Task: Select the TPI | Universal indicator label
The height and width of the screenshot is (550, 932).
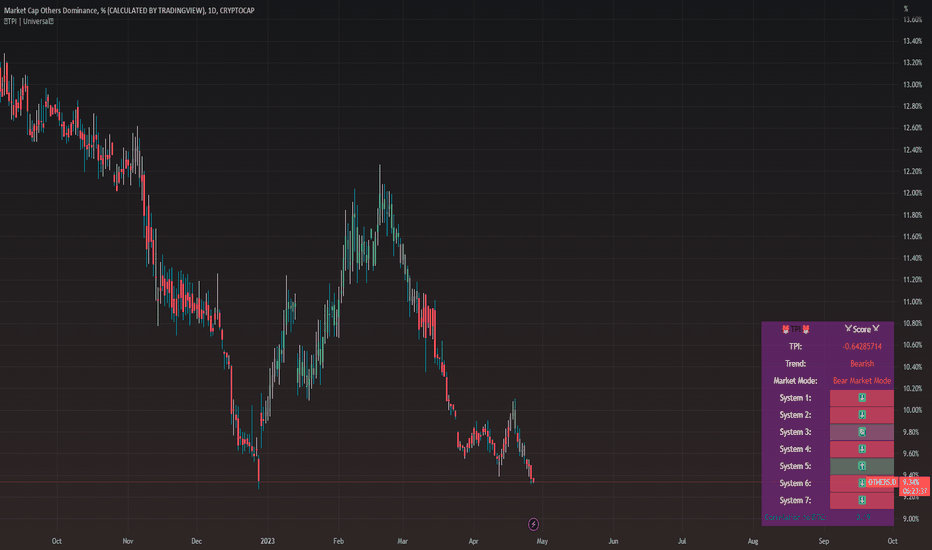Action: [29, 21]
